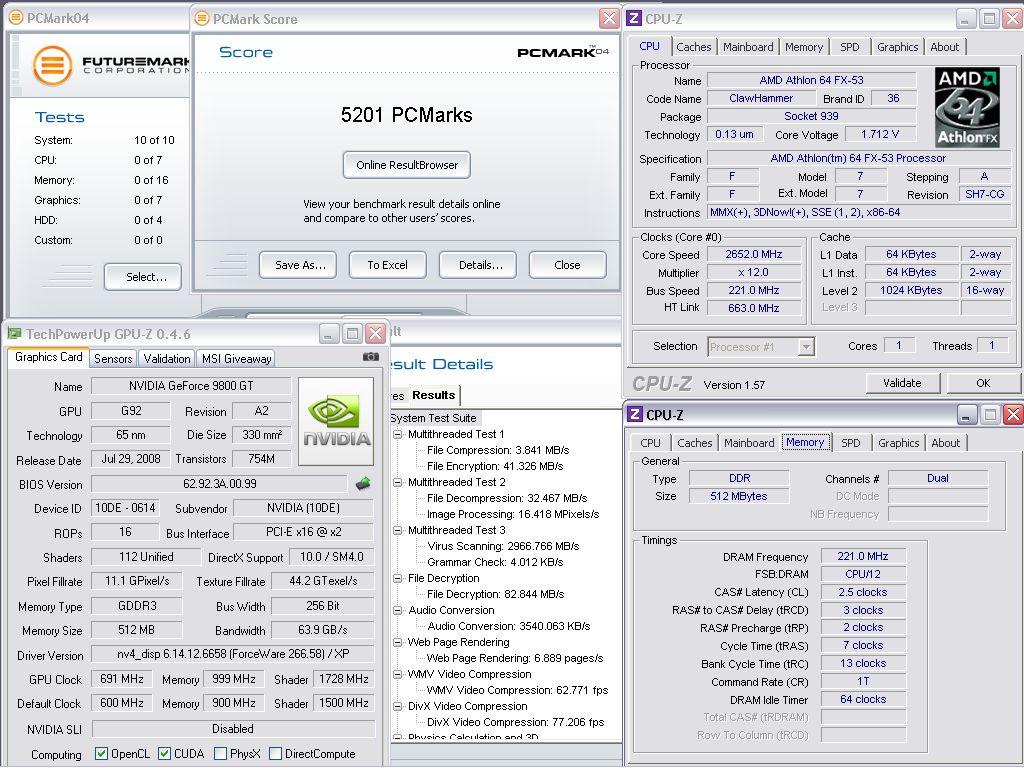Click the AMD Athlon FX logo in CPU-Z
1024x768 pixels.
click(x=967, y=106)
